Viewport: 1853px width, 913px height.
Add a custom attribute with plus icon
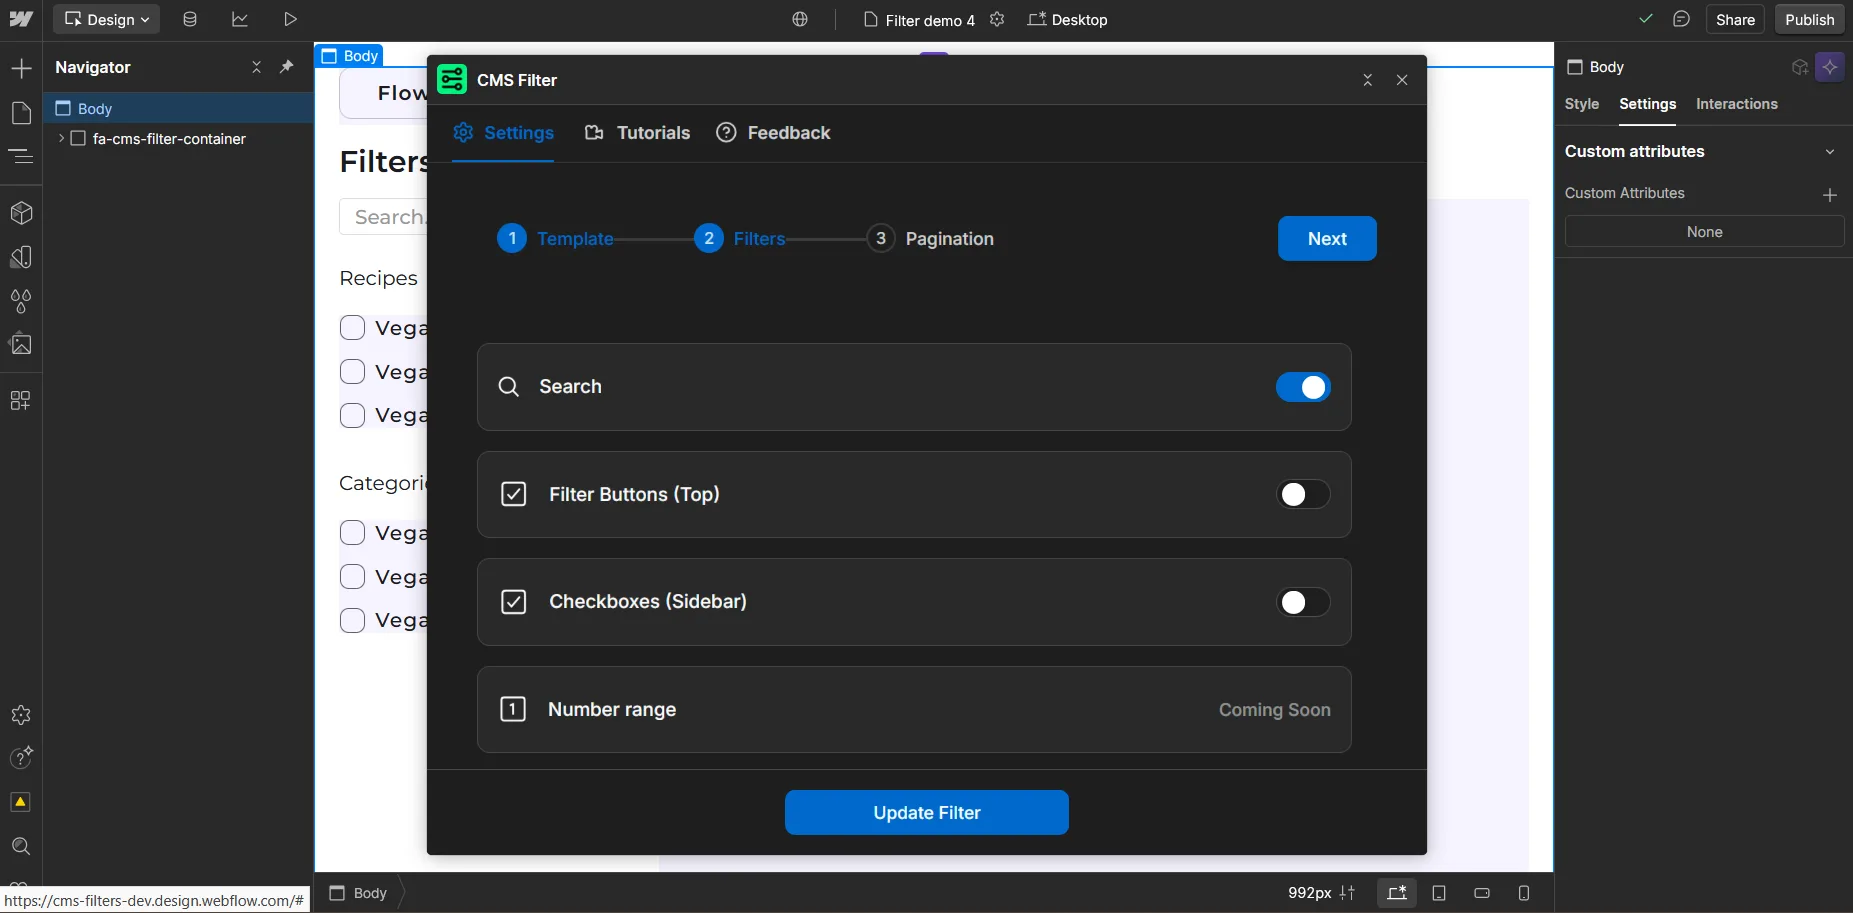1830,195
